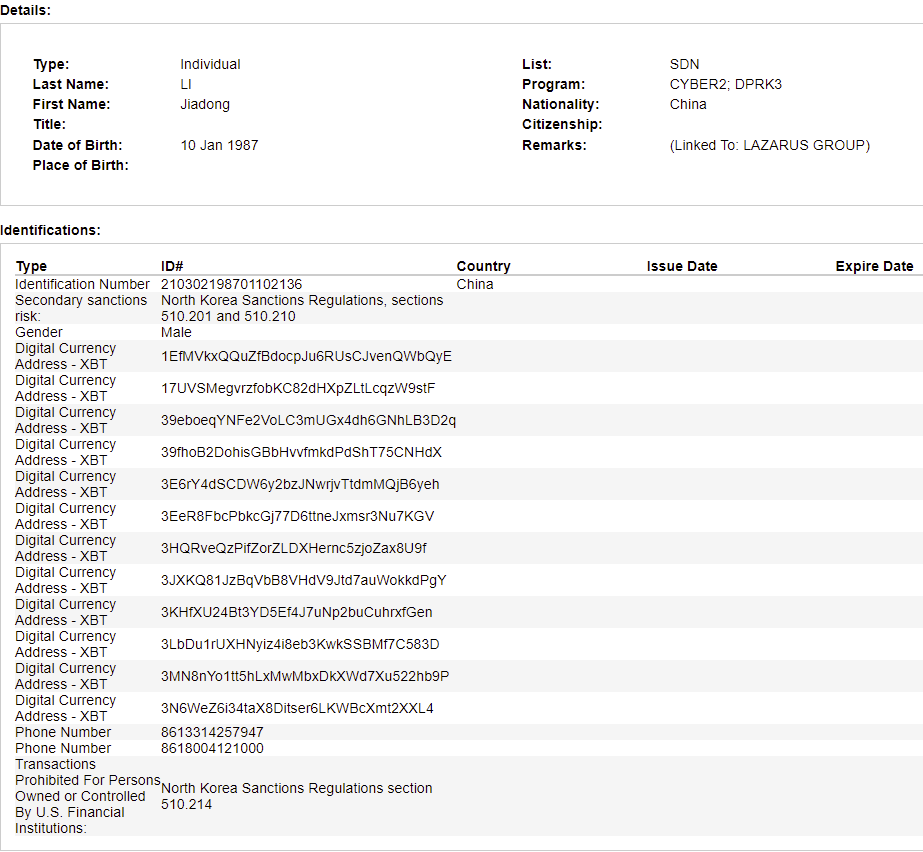Click the Expire Date column header
This screenshot has height=852, width=923.
tap(874, 266)
